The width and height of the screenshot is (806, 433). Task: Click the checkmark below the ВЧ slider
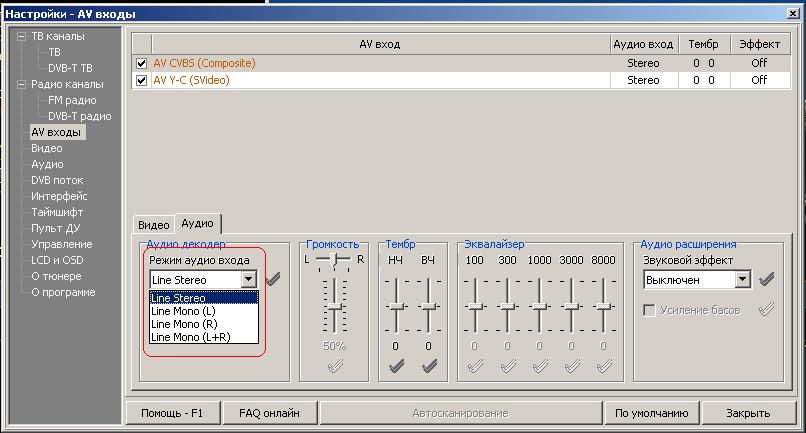428,366
